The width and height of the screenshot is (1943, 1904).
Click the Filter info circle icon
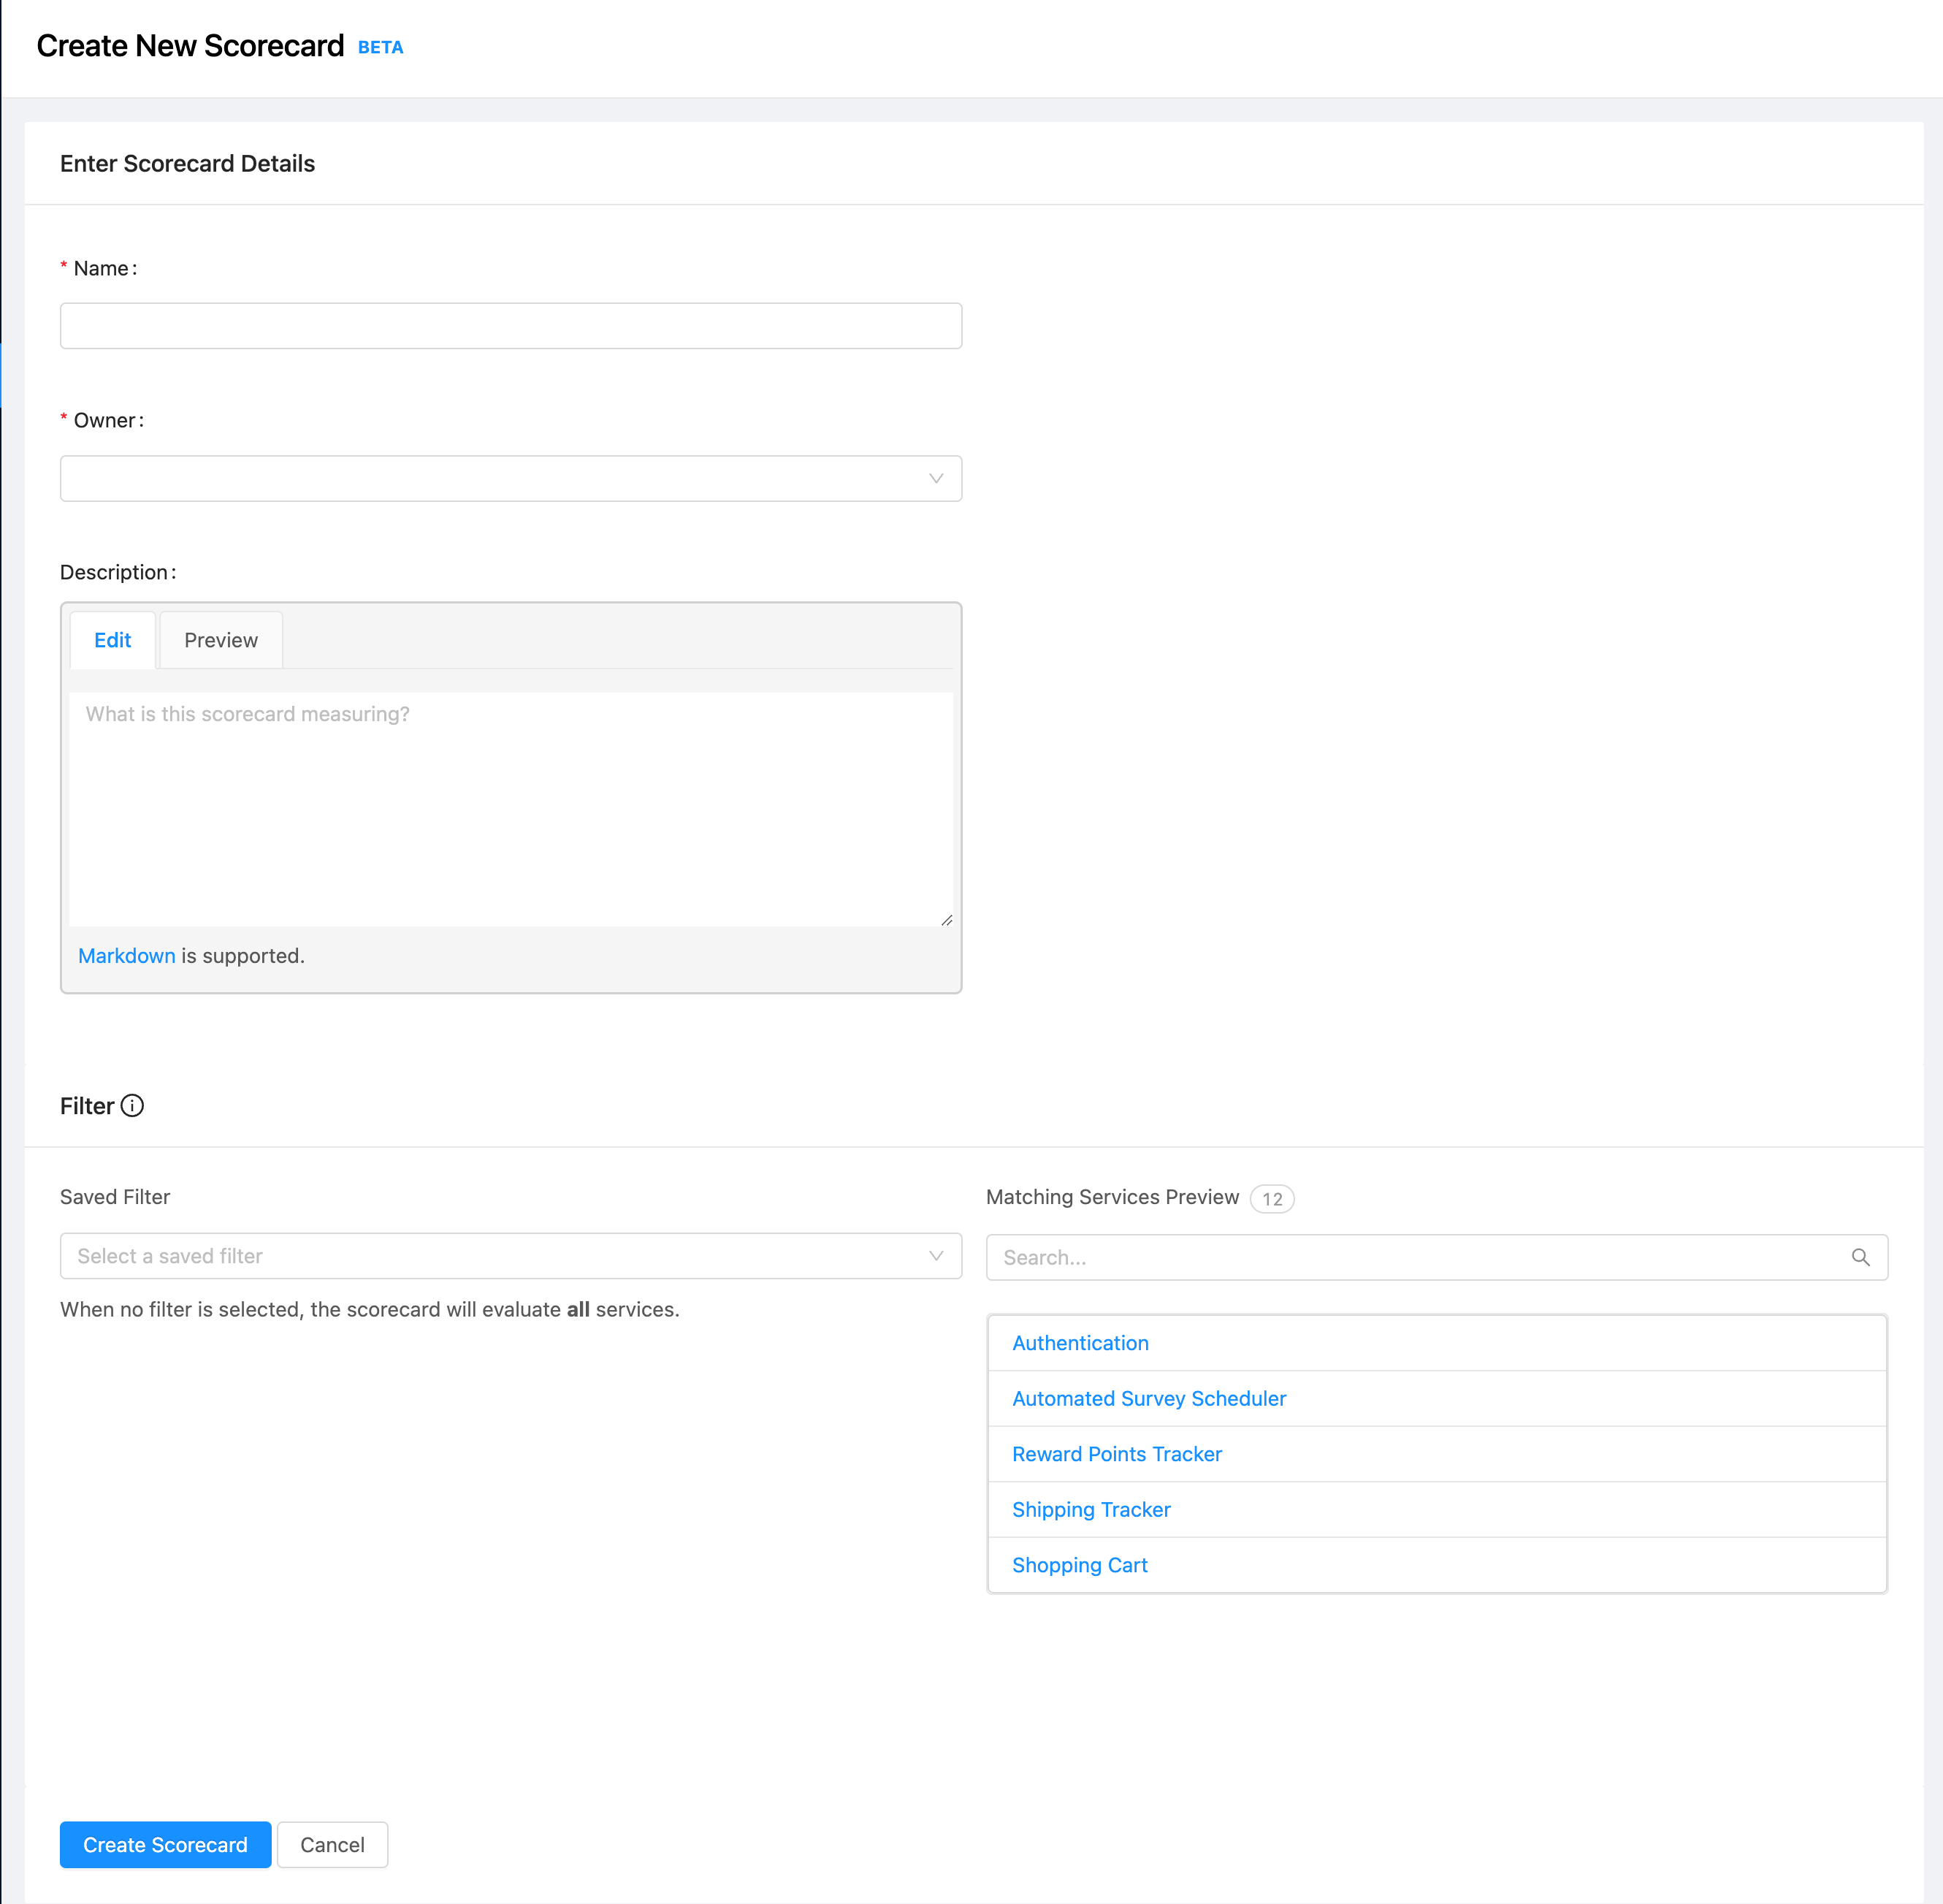tap(132, 1105)
